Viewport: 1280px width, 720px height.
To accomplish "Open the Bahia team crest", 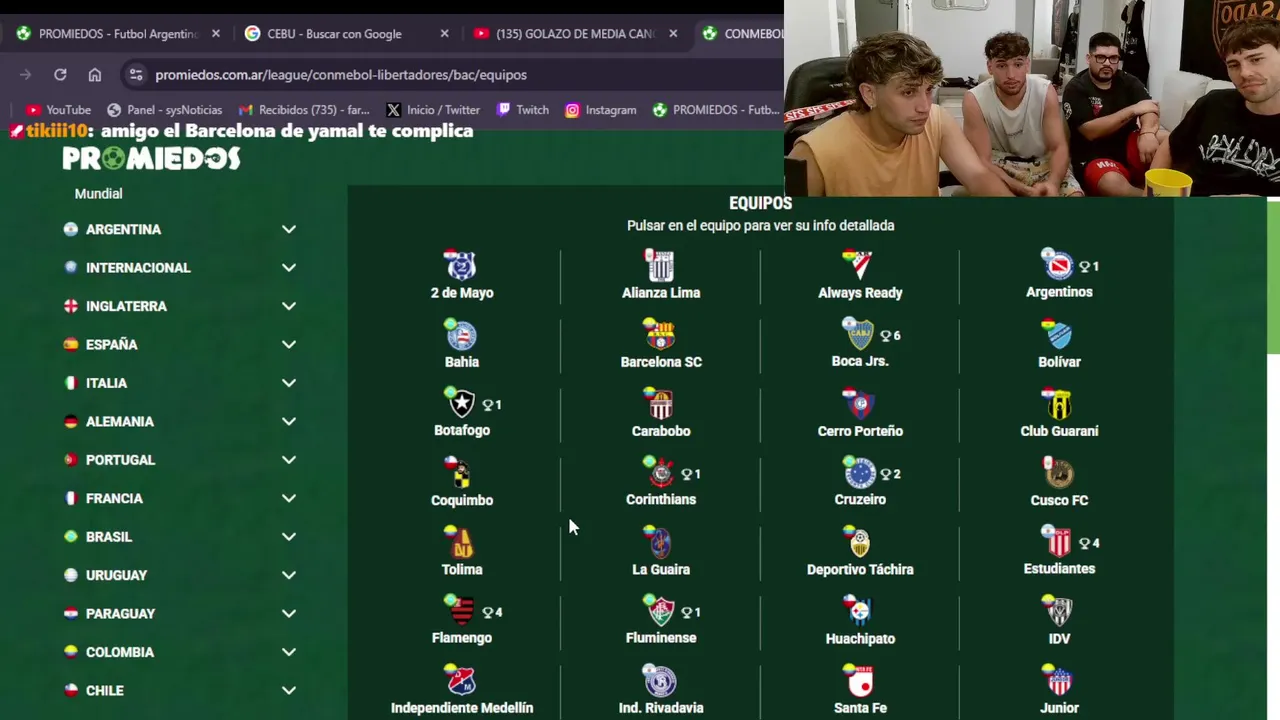I will [x=461, y=335].
